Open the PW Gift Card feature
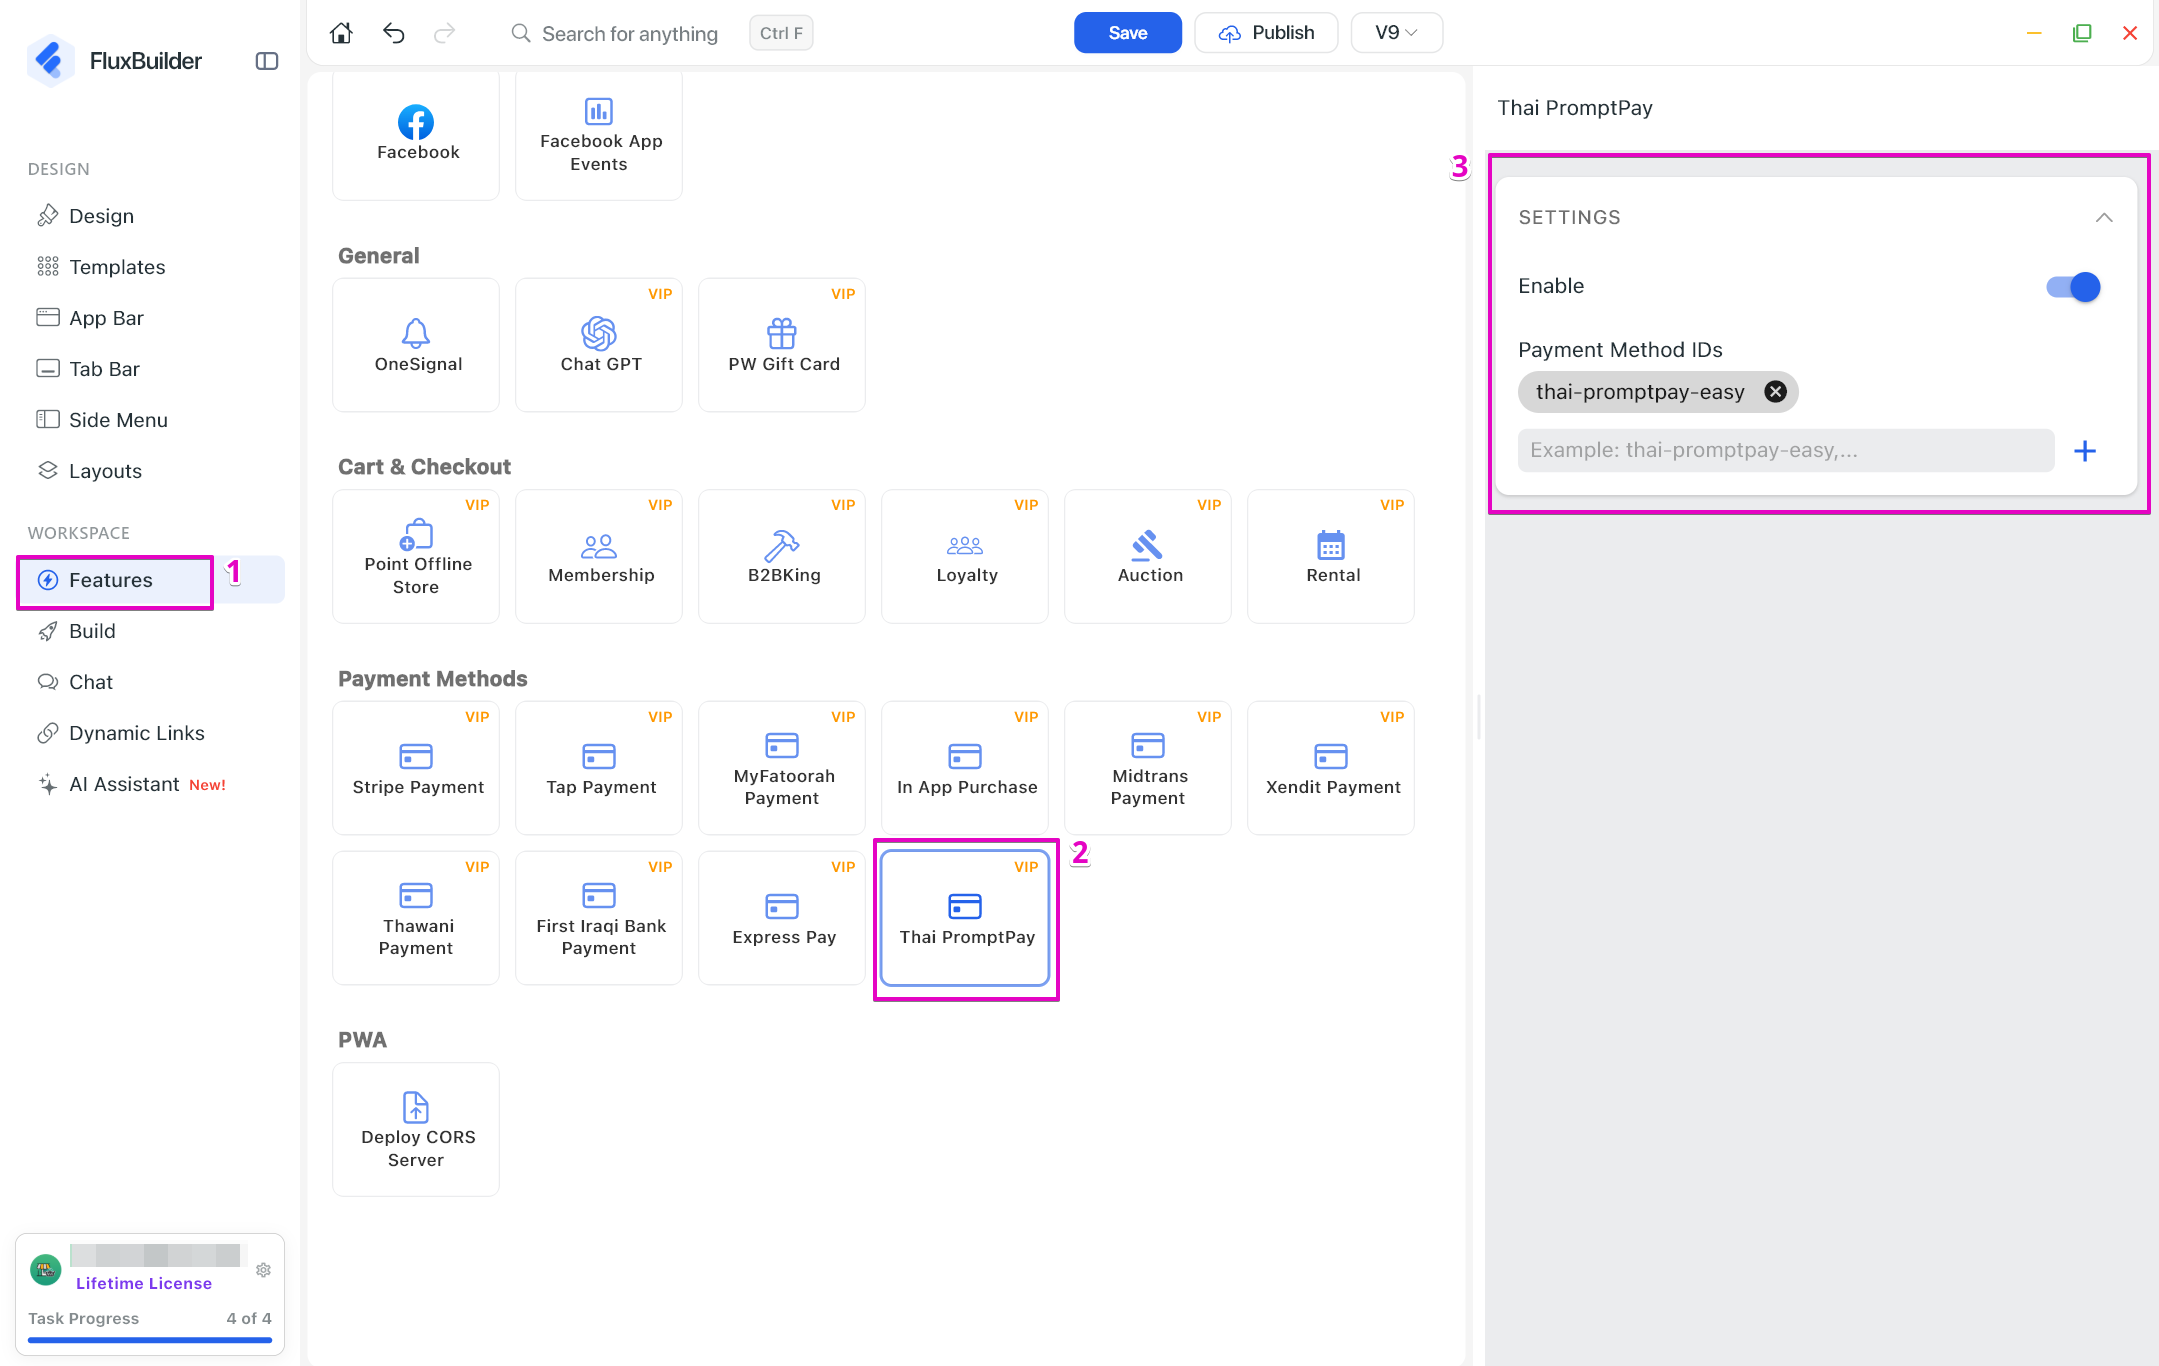The image size is (2159, 1366). pyautogui.click(x=782, y=345)
